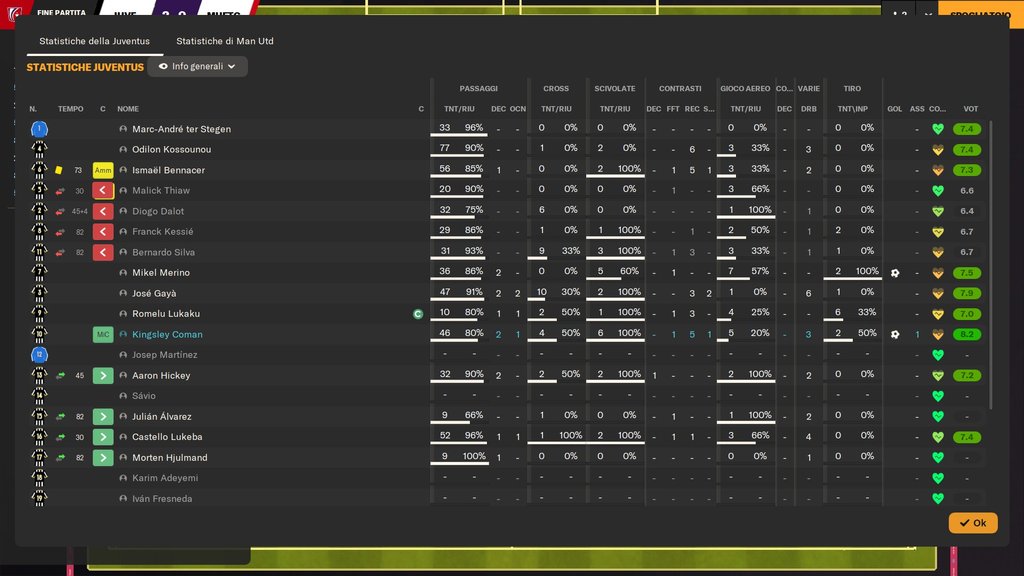Click Marc-André ter Stegen's condition heart icon
Image resolution: width=1024 pixels, height=576 pixels.
(938, 129)
